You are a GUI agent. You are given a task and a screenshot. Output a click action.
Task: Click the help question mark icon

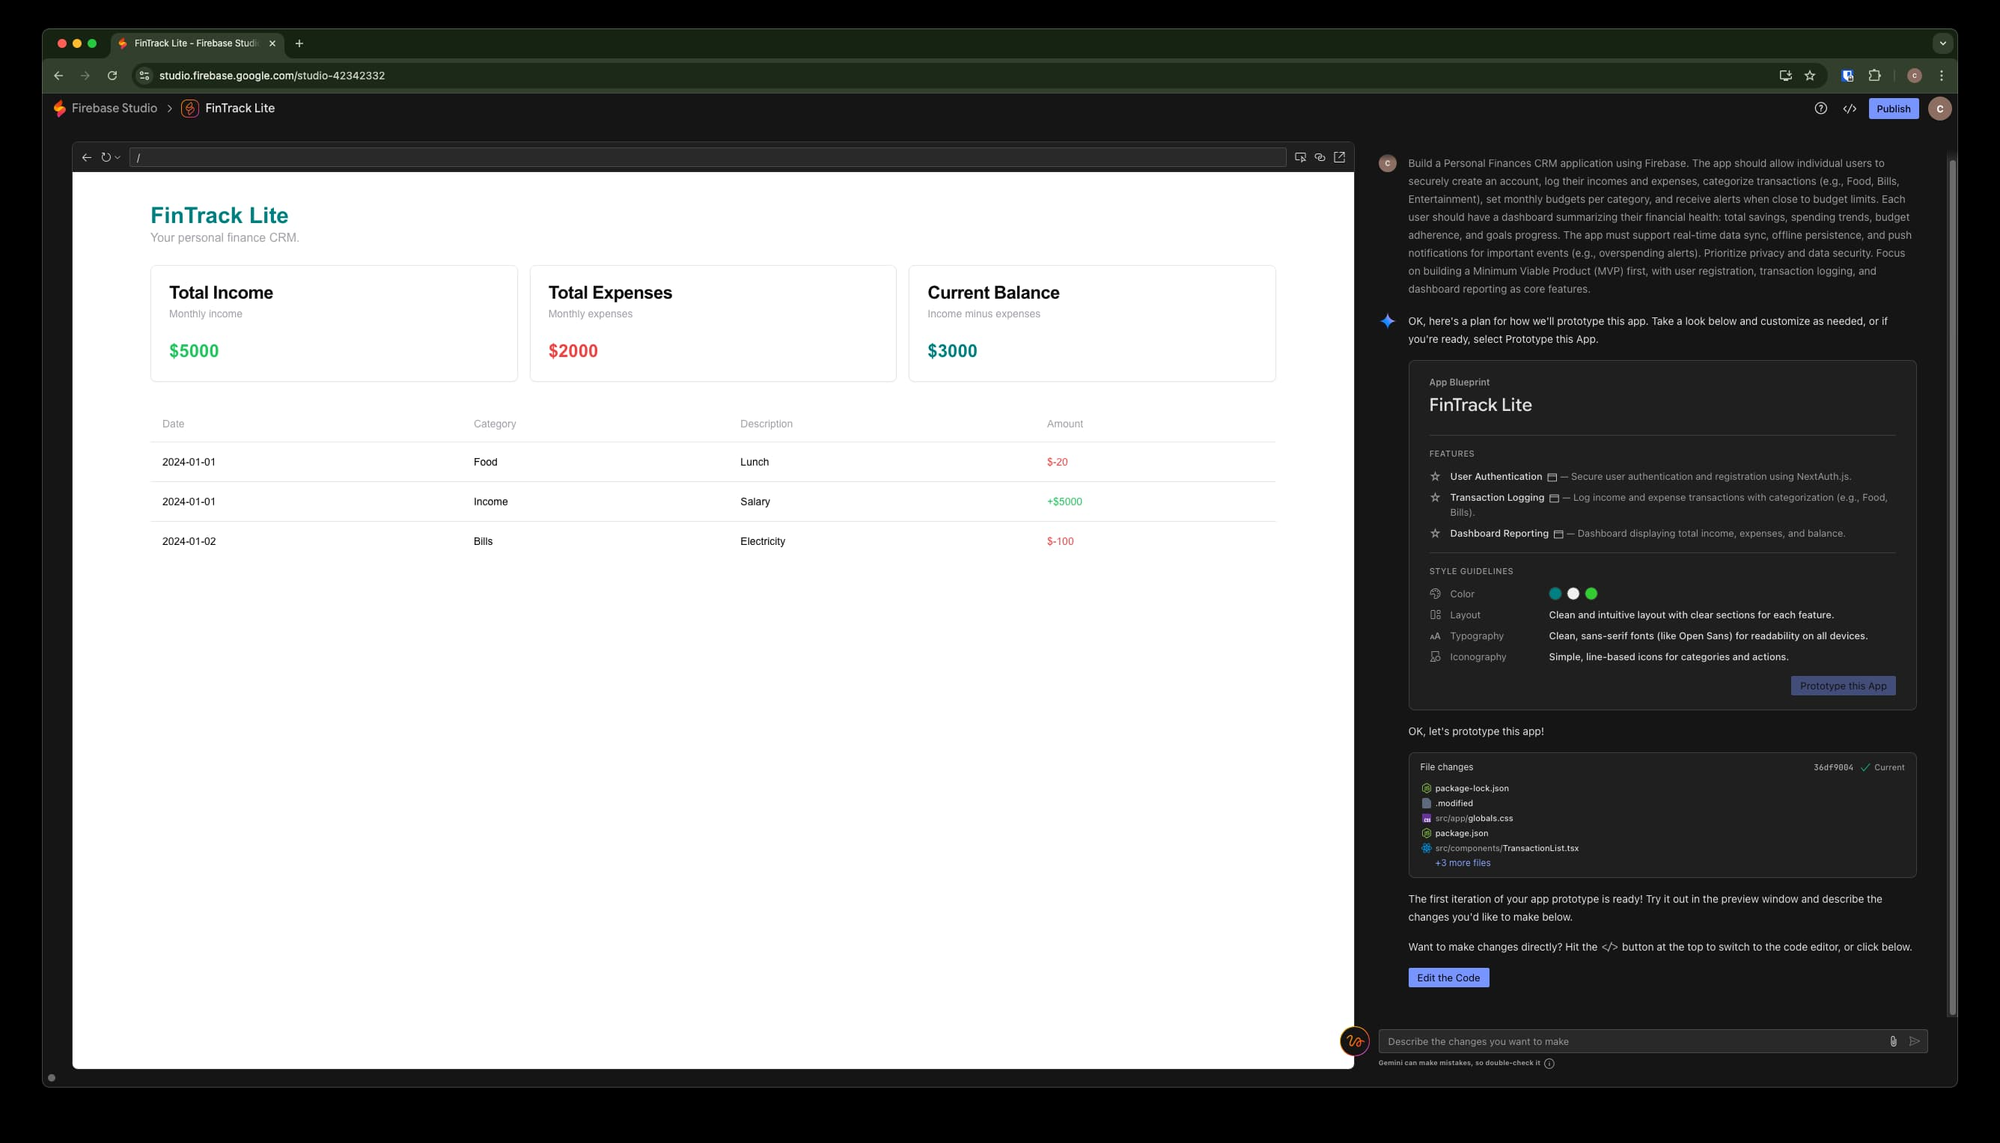click(x=1820, y=109)
